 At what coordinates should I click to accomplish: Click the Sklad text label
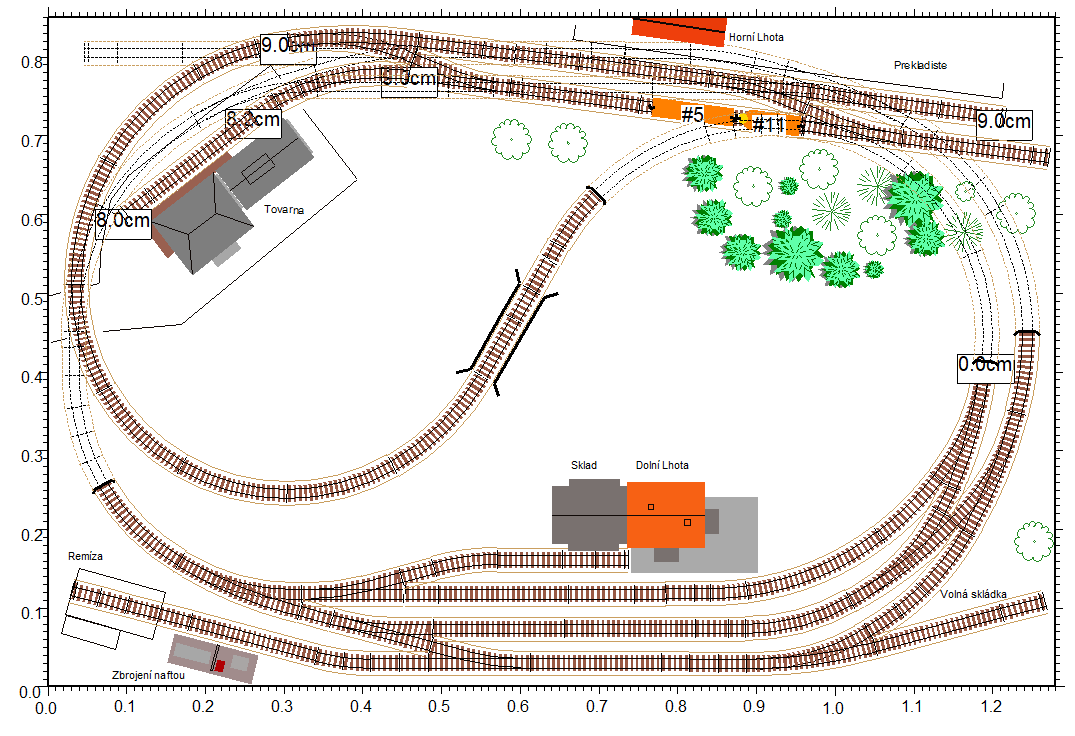pos(584,465)
